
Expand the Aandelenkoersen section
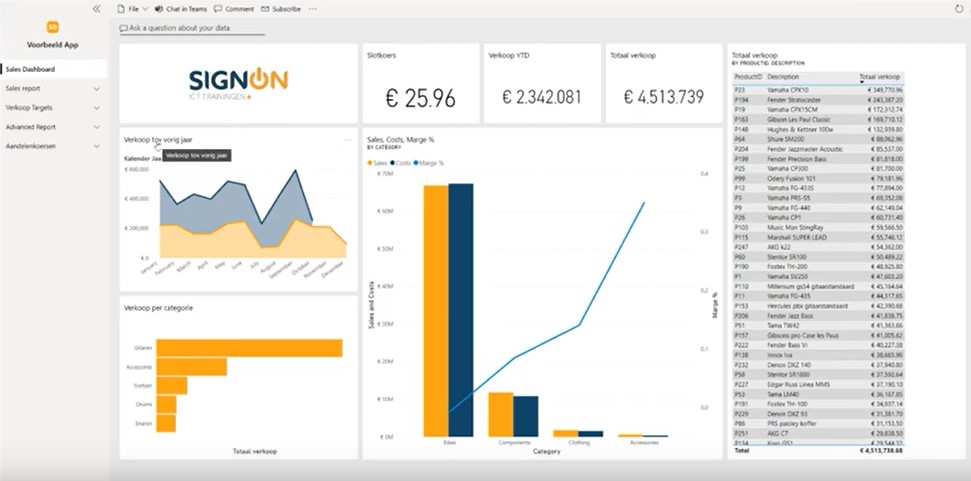pos(97,146)
